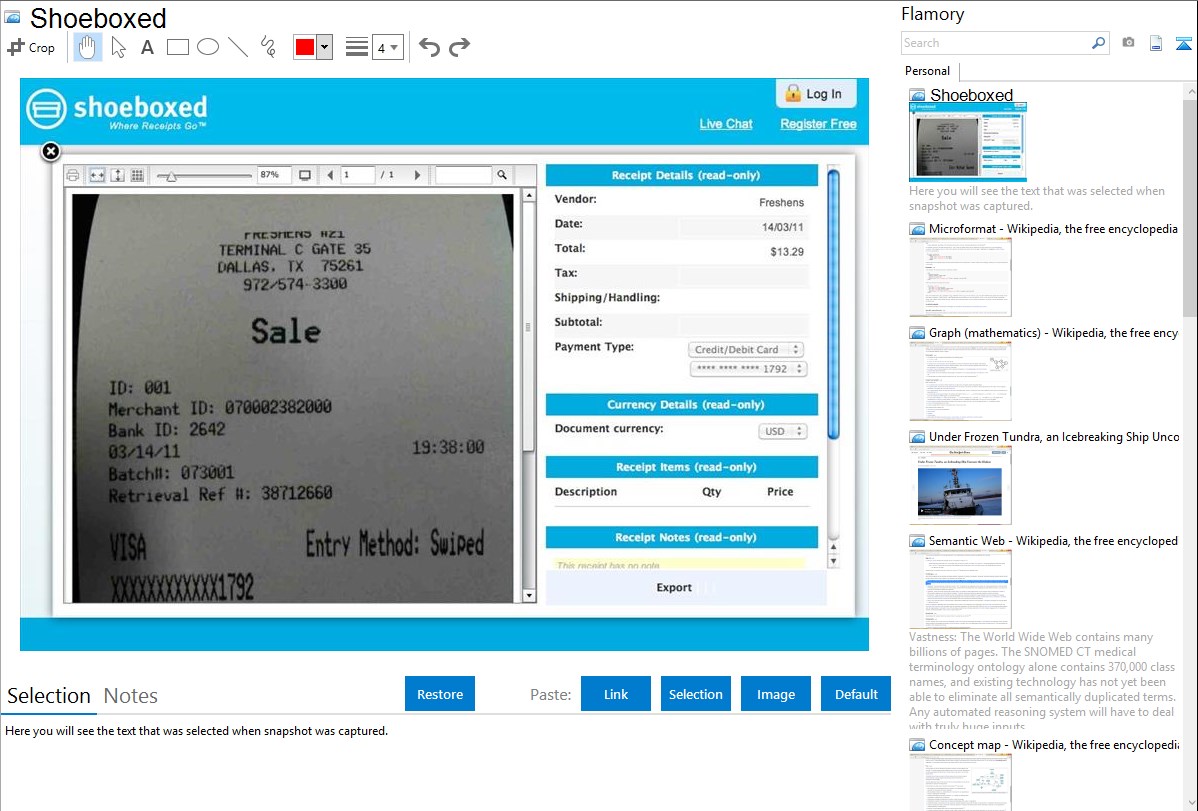Click the search magnifier icon in Flamory
This screenshot has width=1198, height=811.
pyautogui.click(x=1099, y=43)
